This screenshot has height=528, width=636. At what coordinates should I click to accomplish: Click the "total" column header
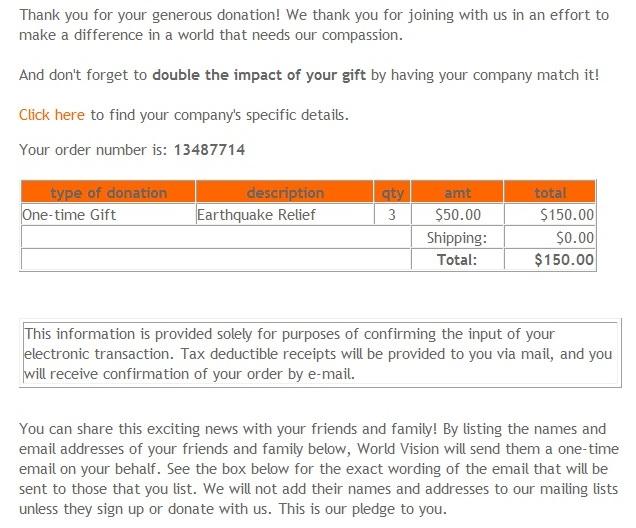point(550,193)
